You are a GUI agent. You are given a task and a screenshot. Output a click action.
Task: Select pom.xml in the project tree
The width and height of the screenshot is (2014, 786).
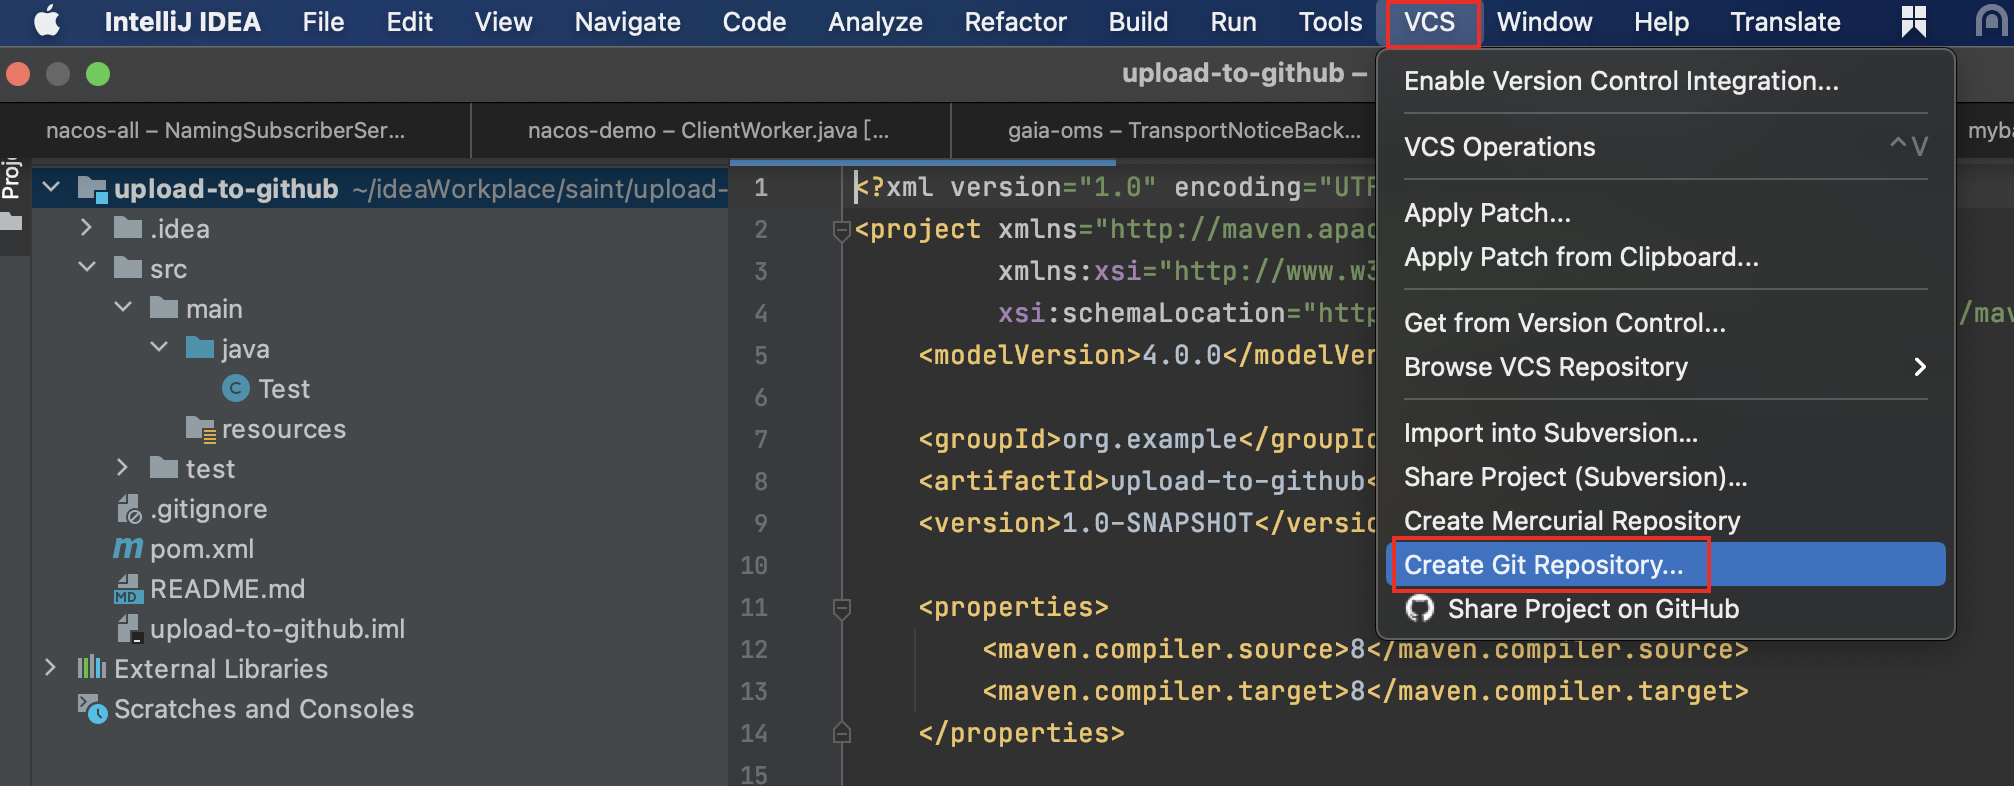tap(202, 549)
